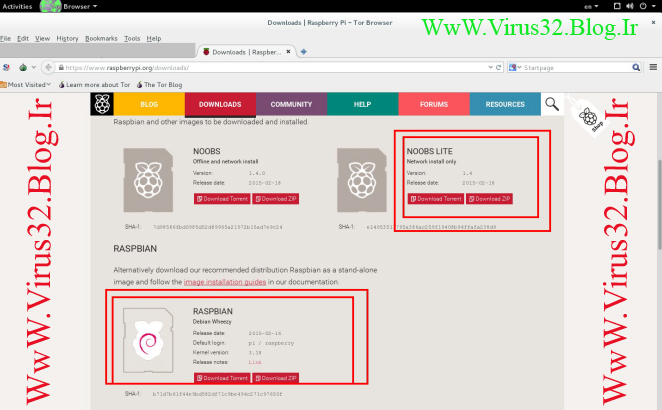This screenshot has height=410, width=662.
Task: Click Raspbian Download ZIP button
Action: point(276,378)
